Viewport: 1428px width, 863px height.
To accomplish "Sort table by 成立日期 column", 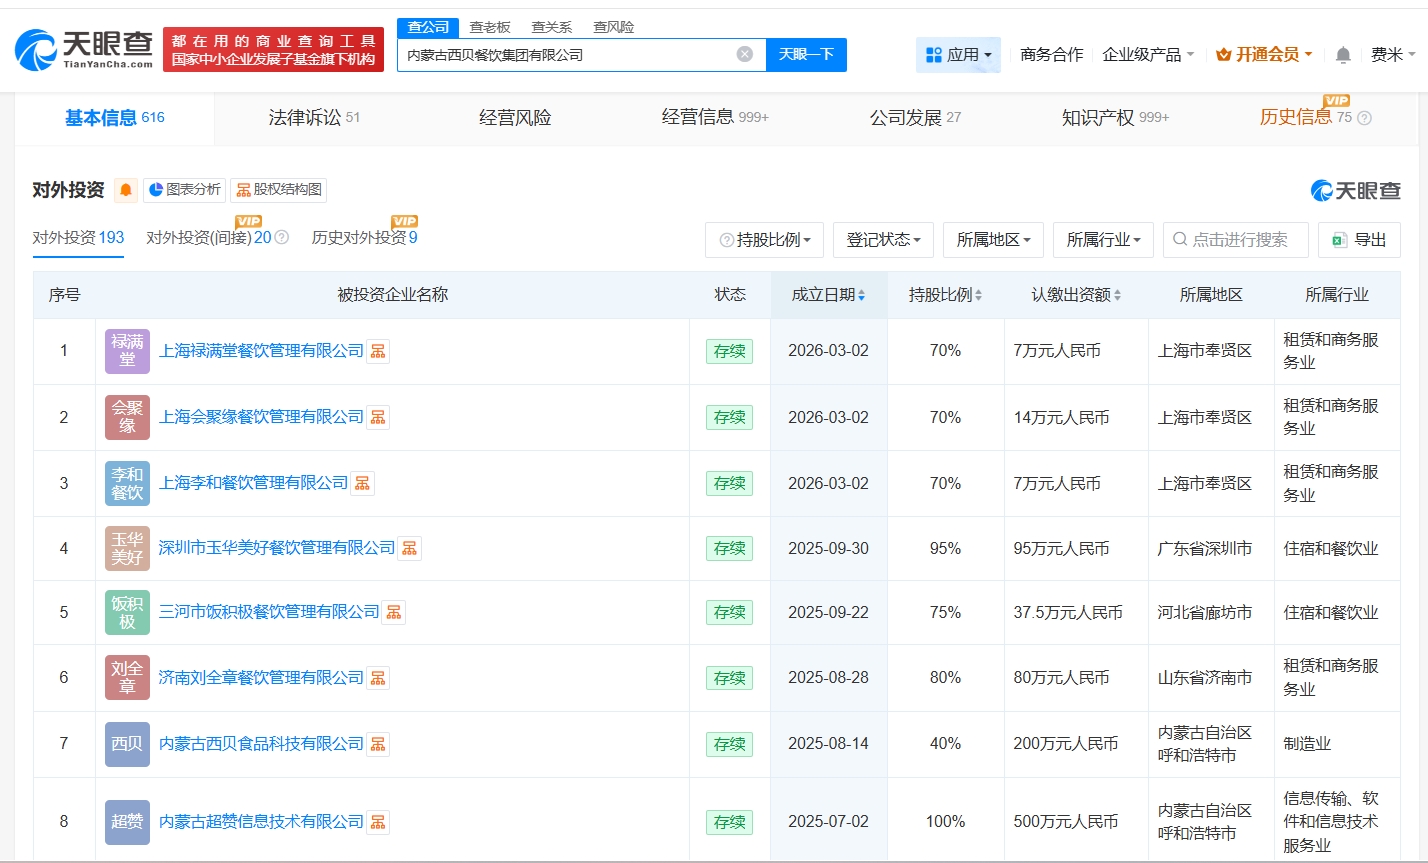I will point(829,295).
